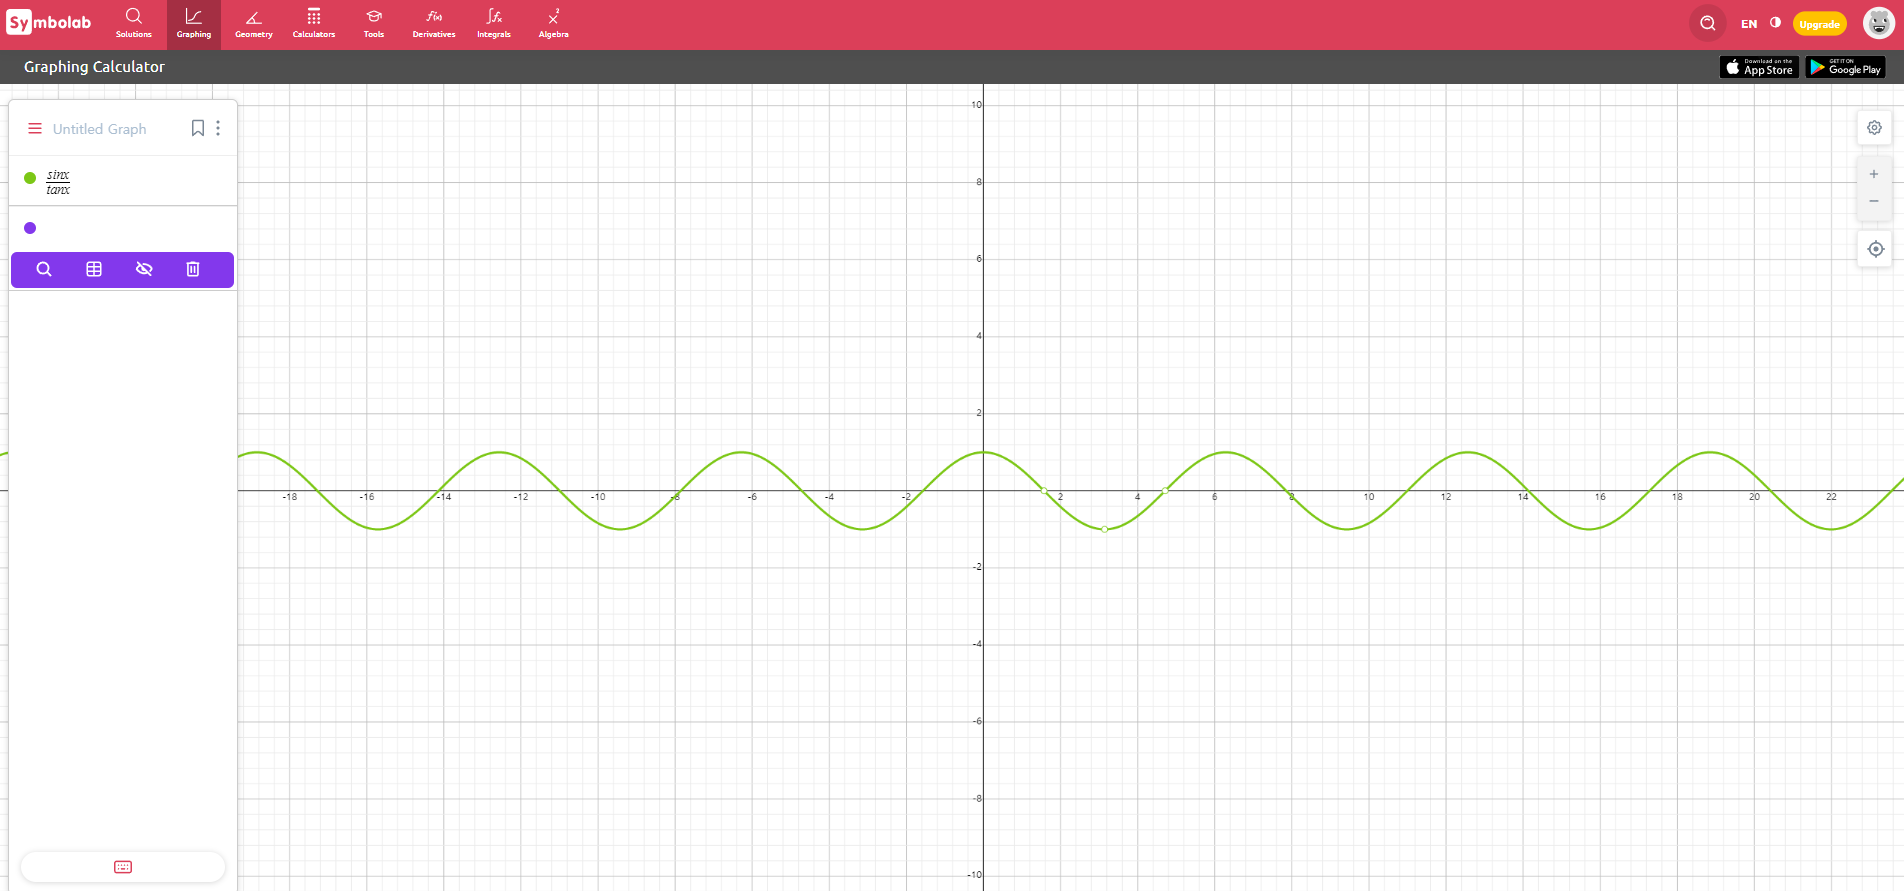Toggle dark mode contrast icon
This screenshot has height=891, width=1904.
(x=1776, y=23)
